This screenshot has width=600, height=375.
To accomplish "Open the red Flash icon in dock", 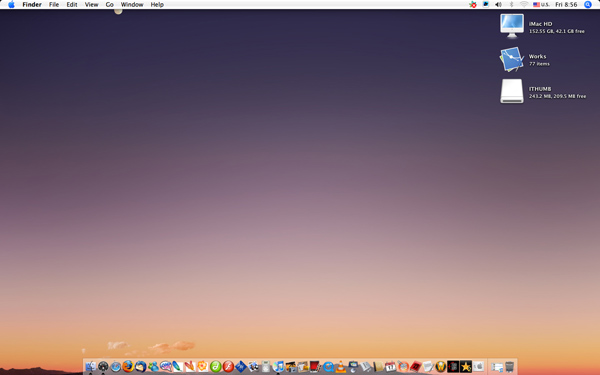I will 228,366.
